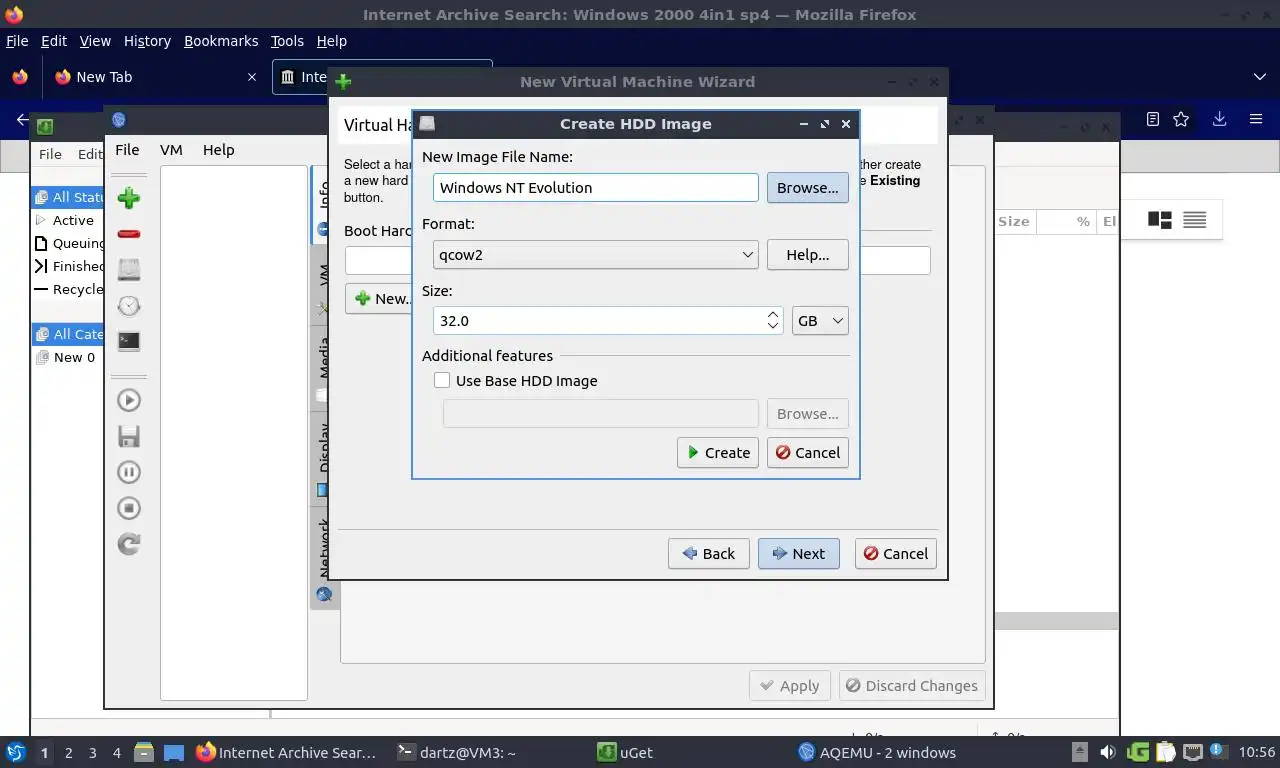The height and width of the screenshot is (768, 1280).
Task: Click the reader view icon in Firefox address bar
Action: click(x=1153, y=119)
